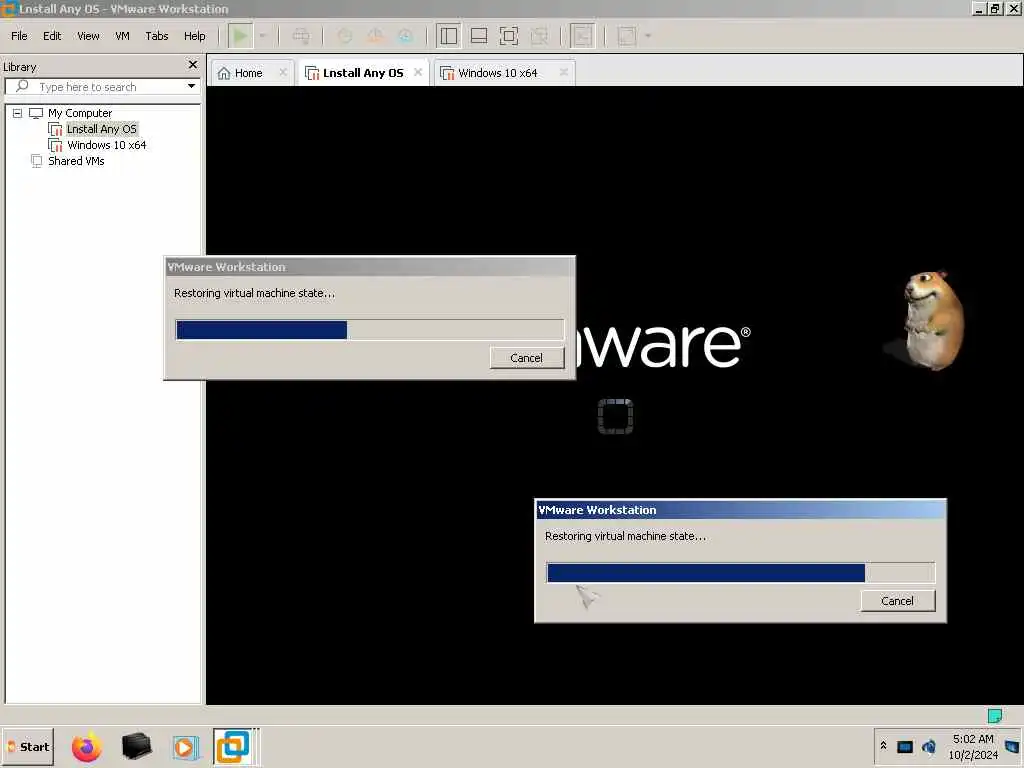Image resolution: width=1024 pixels, height=768 pixels.
Task: Launch Firefox from the taskbar
Action: tap(87, 746)
